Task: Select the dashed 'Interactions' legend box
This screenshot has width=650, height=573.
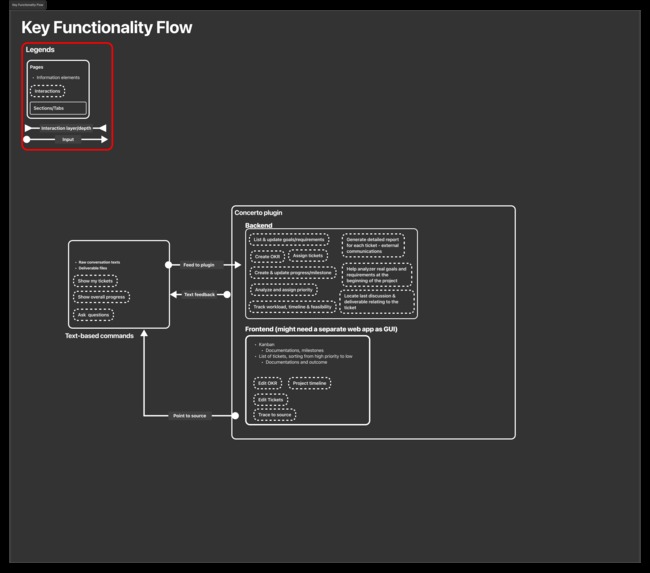Action: (47, 91)
